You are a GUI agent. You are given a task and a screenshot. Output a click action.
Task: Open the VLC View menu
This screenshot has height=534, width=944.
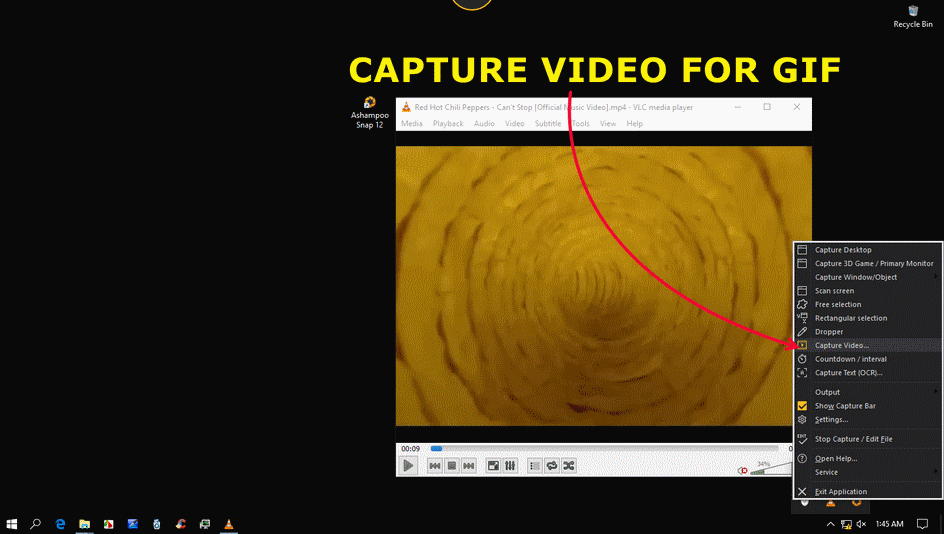[608, 123]
